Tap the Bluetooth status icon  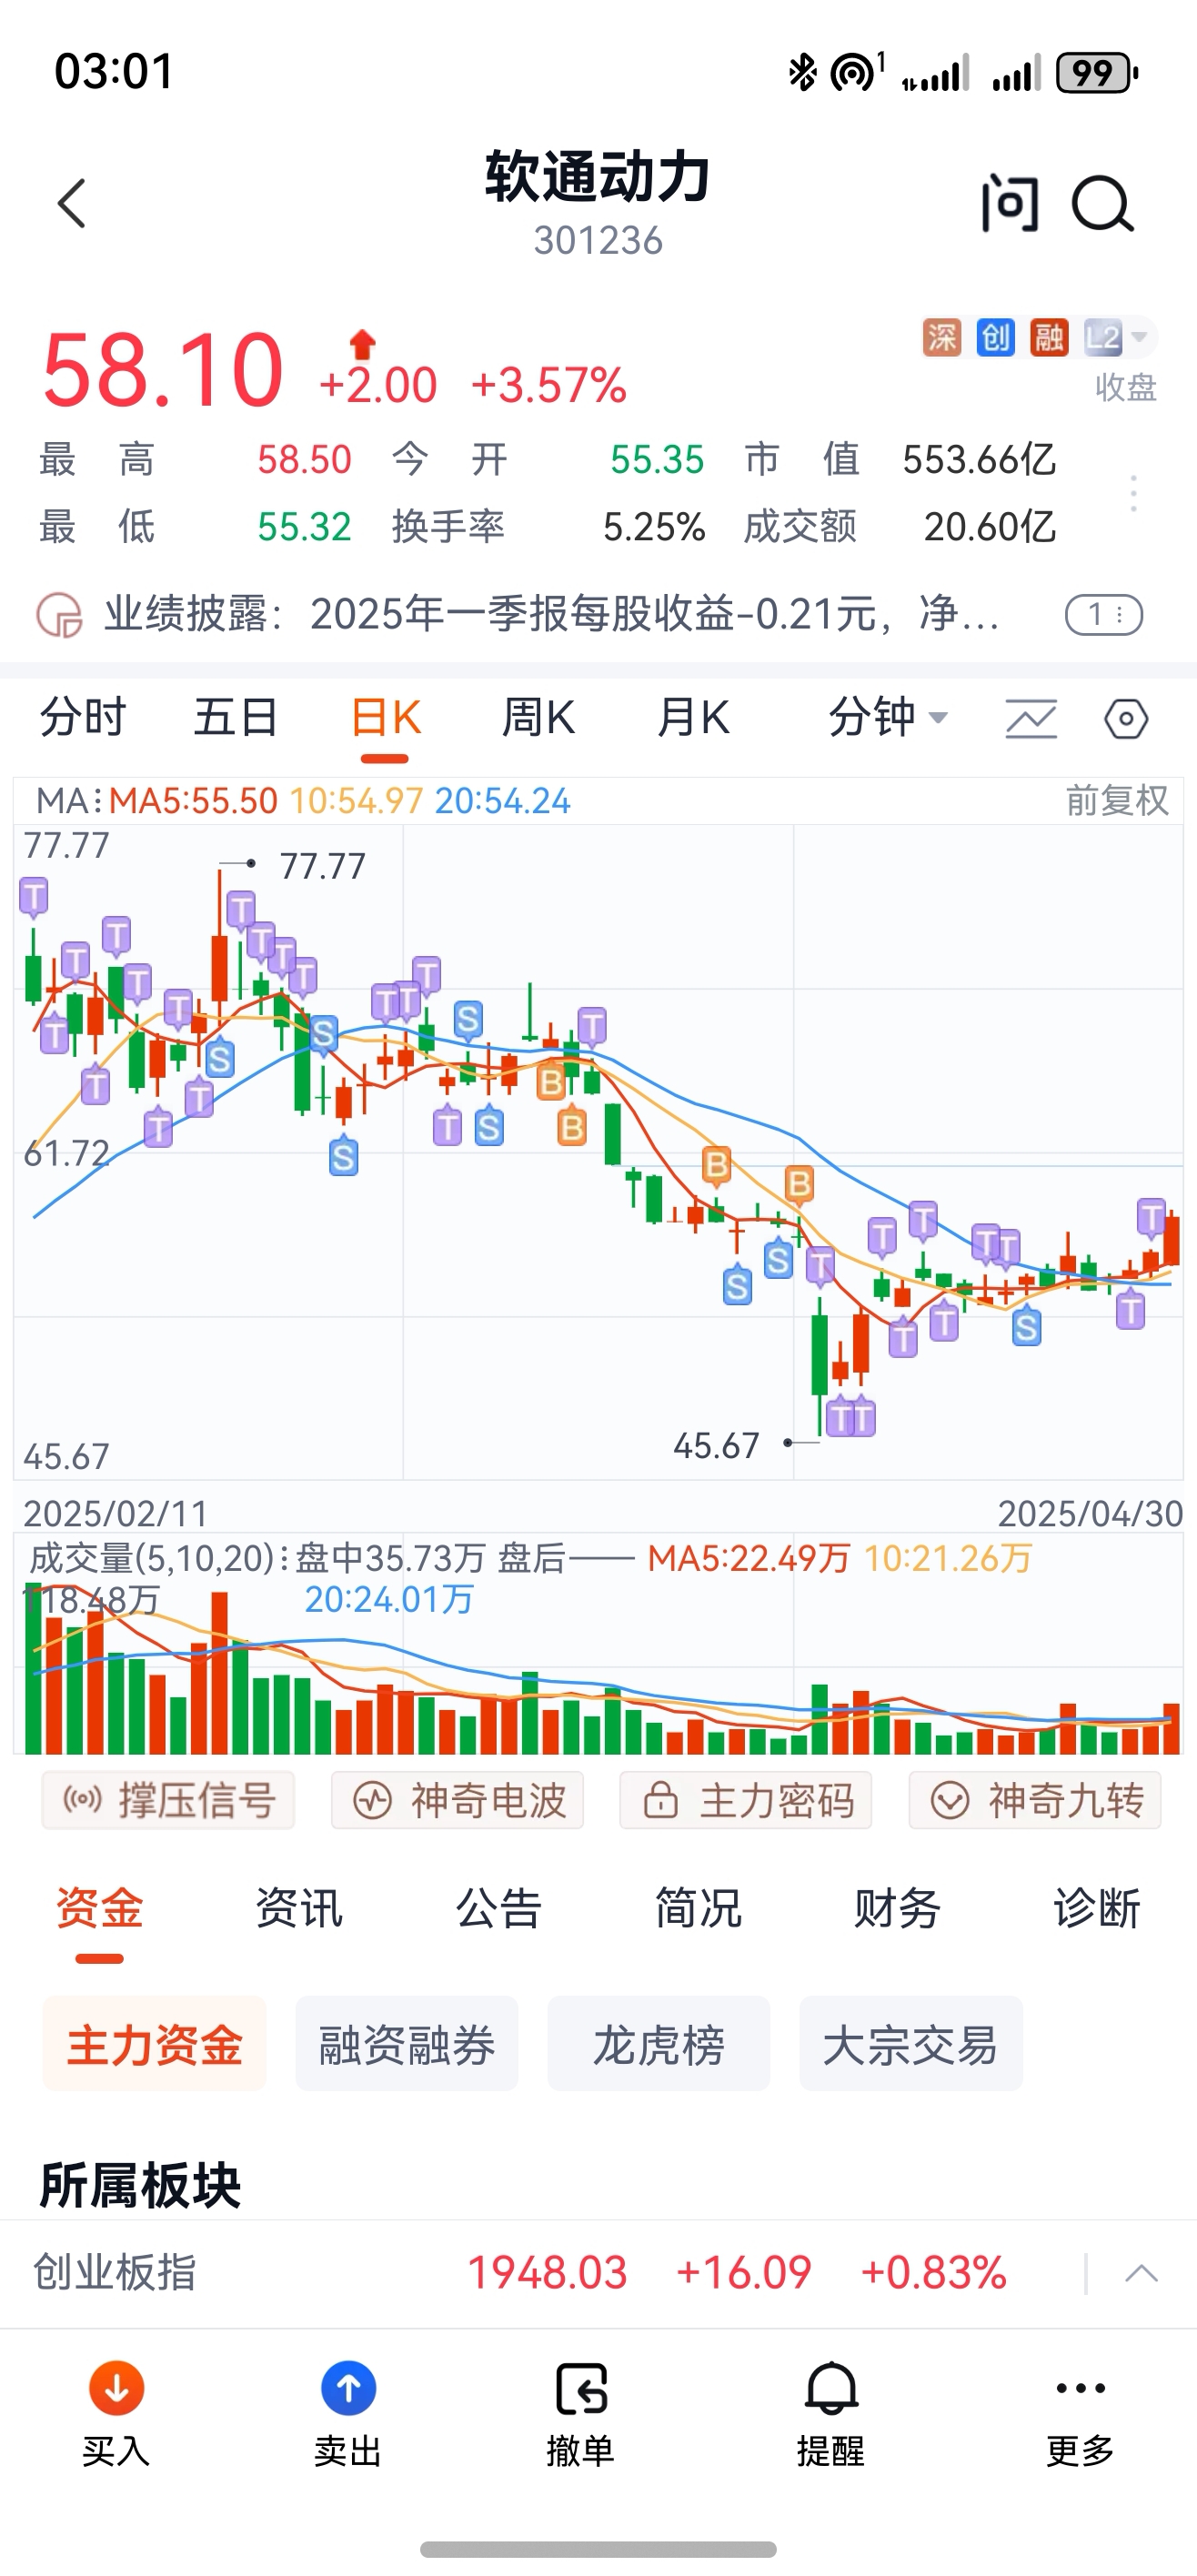(x=802, y=73)
